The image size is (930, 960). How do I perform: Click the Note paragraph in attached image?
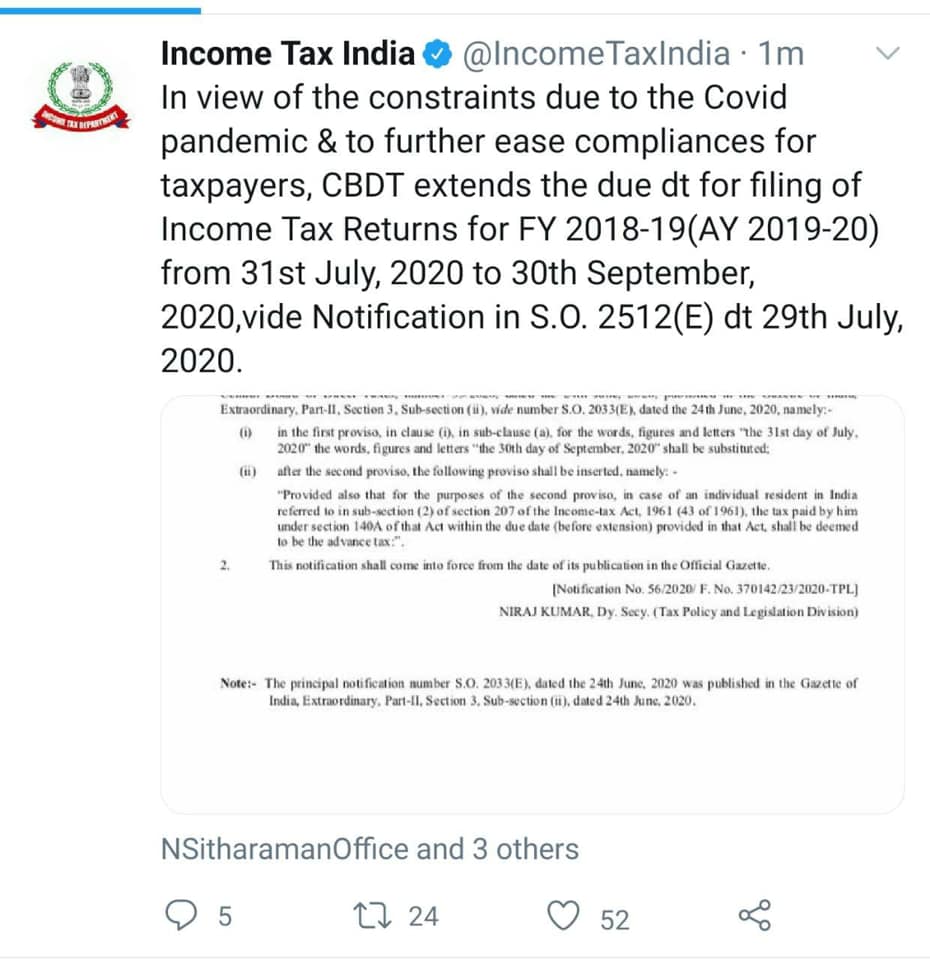coord(539,692)
